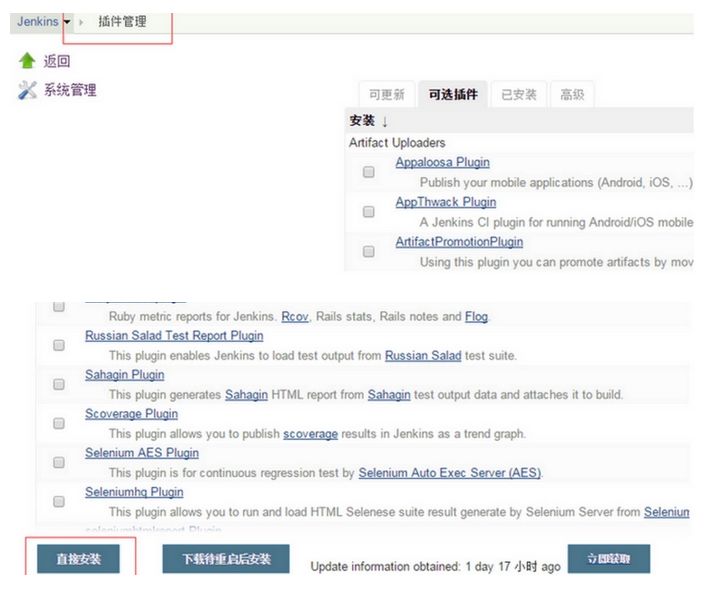Viewport: 709px width, 589px height.
Task: Open the Appaloosa Plugin link
Action: click(x=442, y=162)
